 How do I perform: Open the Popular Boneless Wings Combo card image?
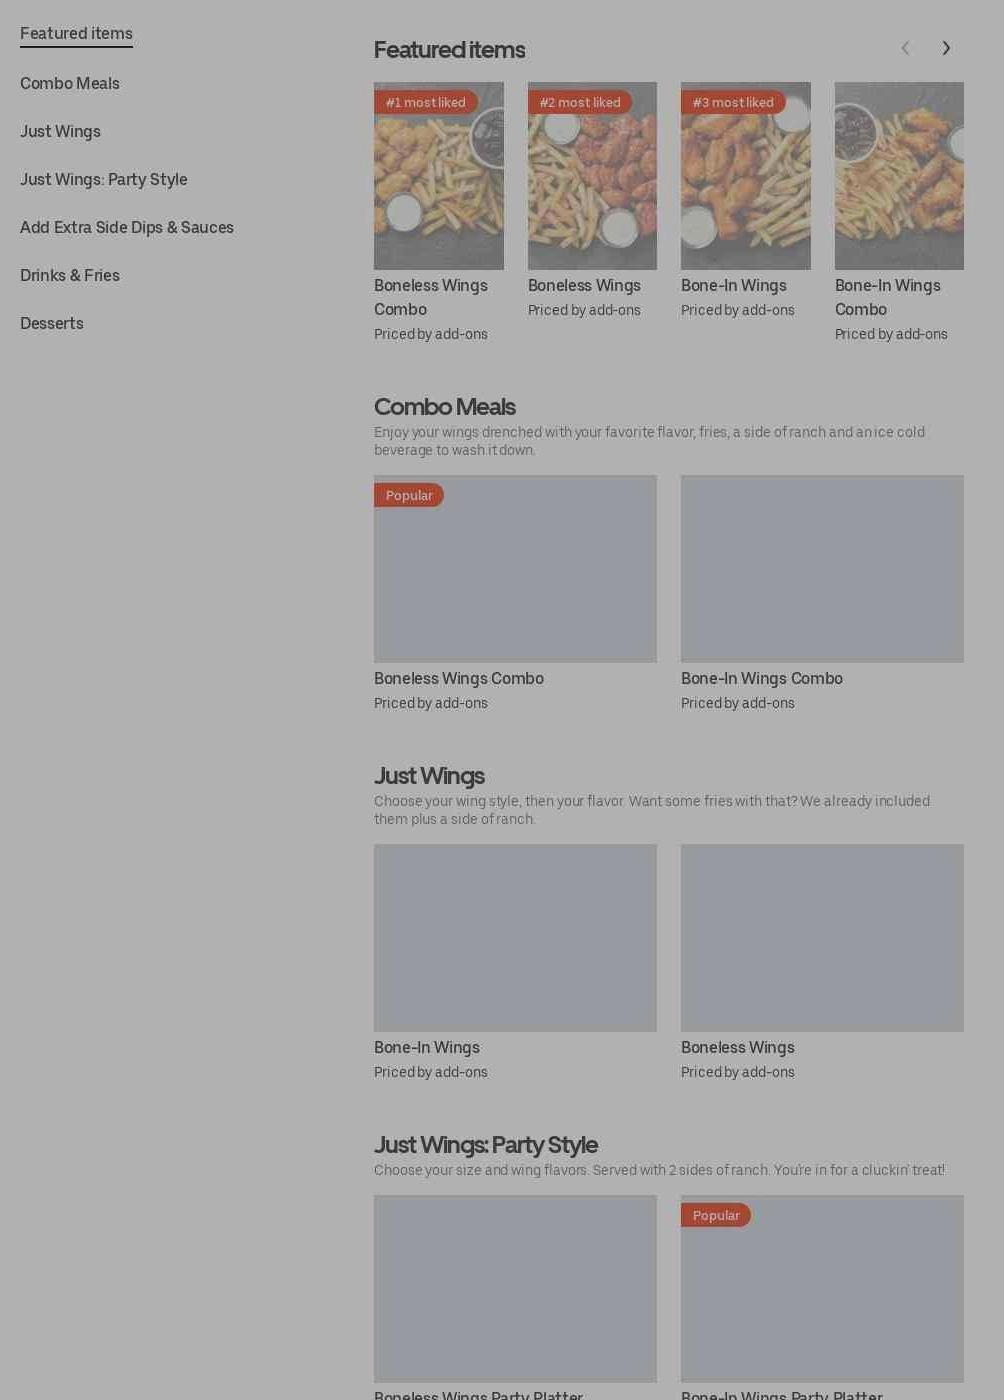click(x=515, y=569)
